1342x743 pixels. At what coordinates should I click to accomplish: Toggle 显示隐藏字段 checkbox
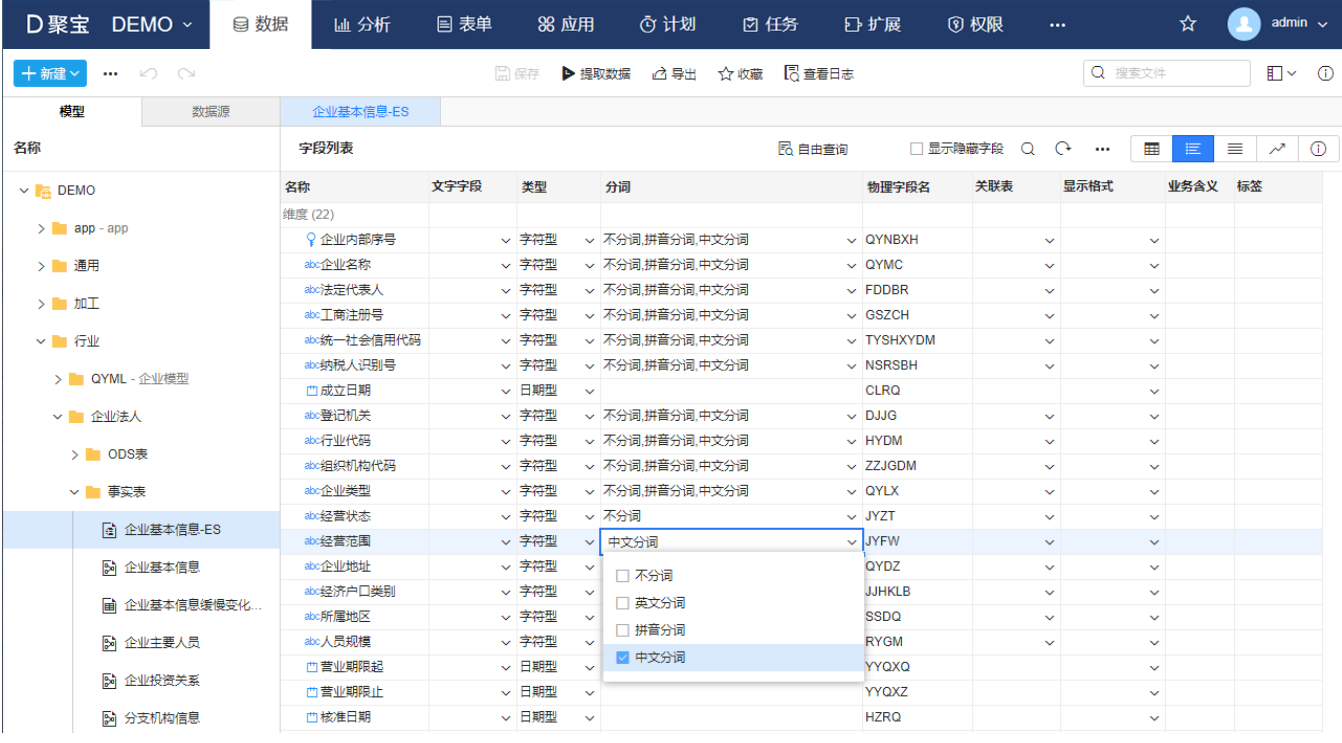pos(916,148)
